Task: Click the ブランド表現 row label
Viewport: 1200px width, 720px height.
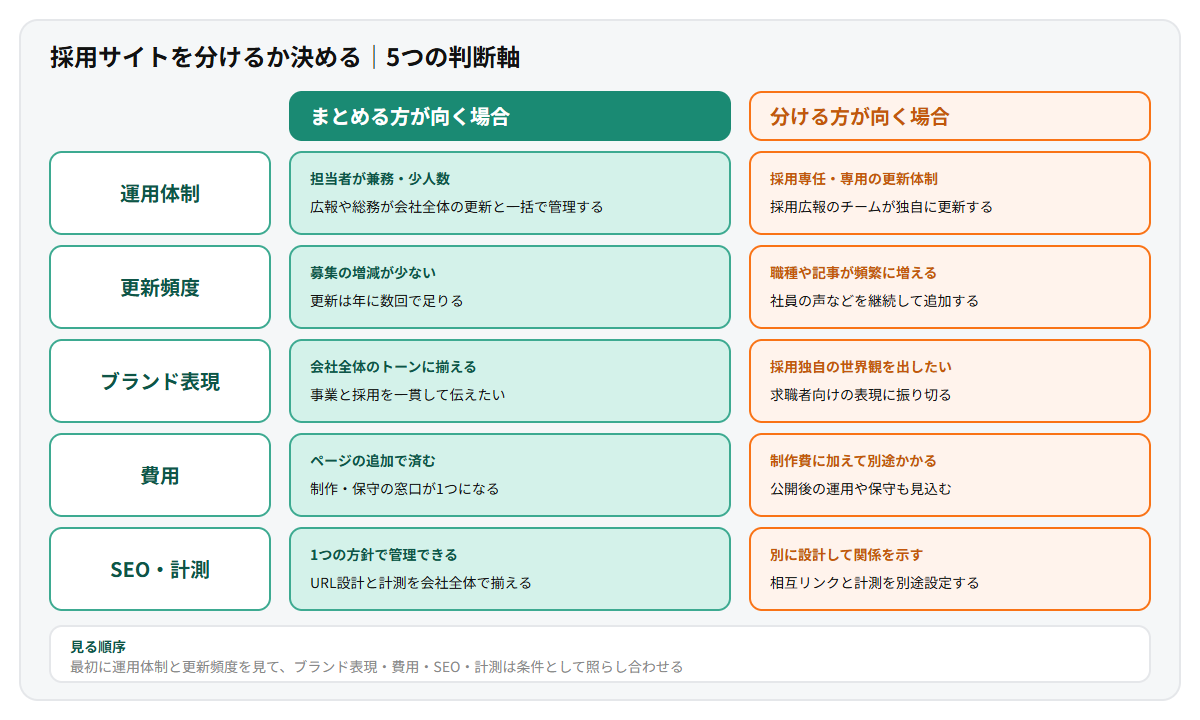Action: click(x=160, y=381)
